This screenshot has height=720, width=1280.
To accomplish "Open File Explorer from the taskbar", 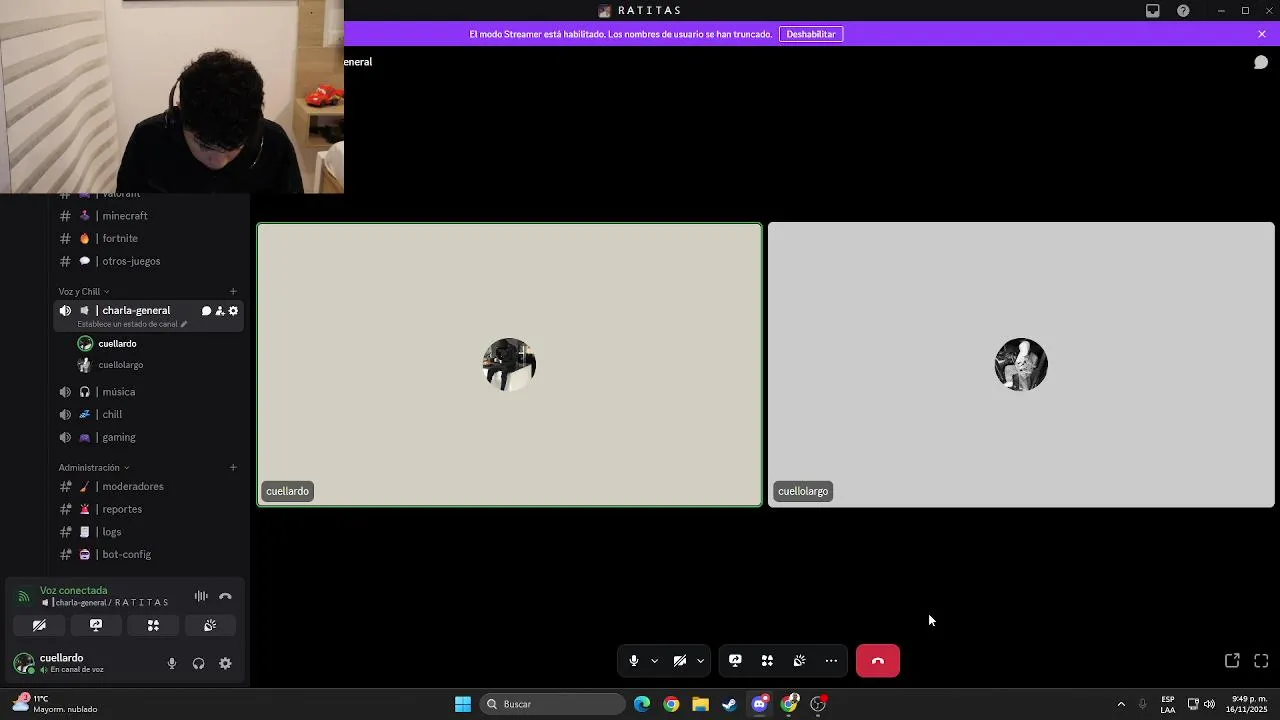I will [x=700, y=704].
